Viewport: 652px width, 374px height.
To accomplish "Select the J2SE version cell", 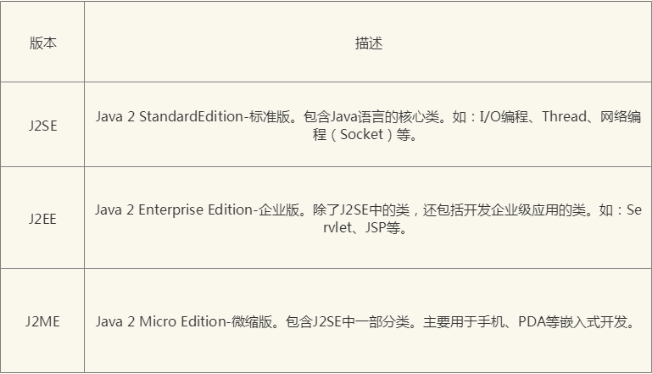I will click(x=43, y=125).
